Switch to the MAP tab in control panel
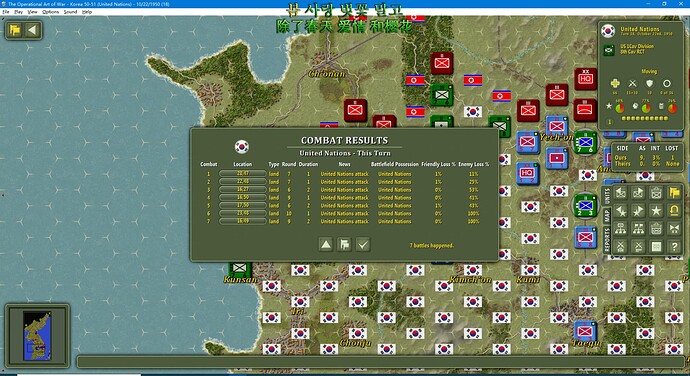Viewport: 690px width, 376px height. [607, 216]
